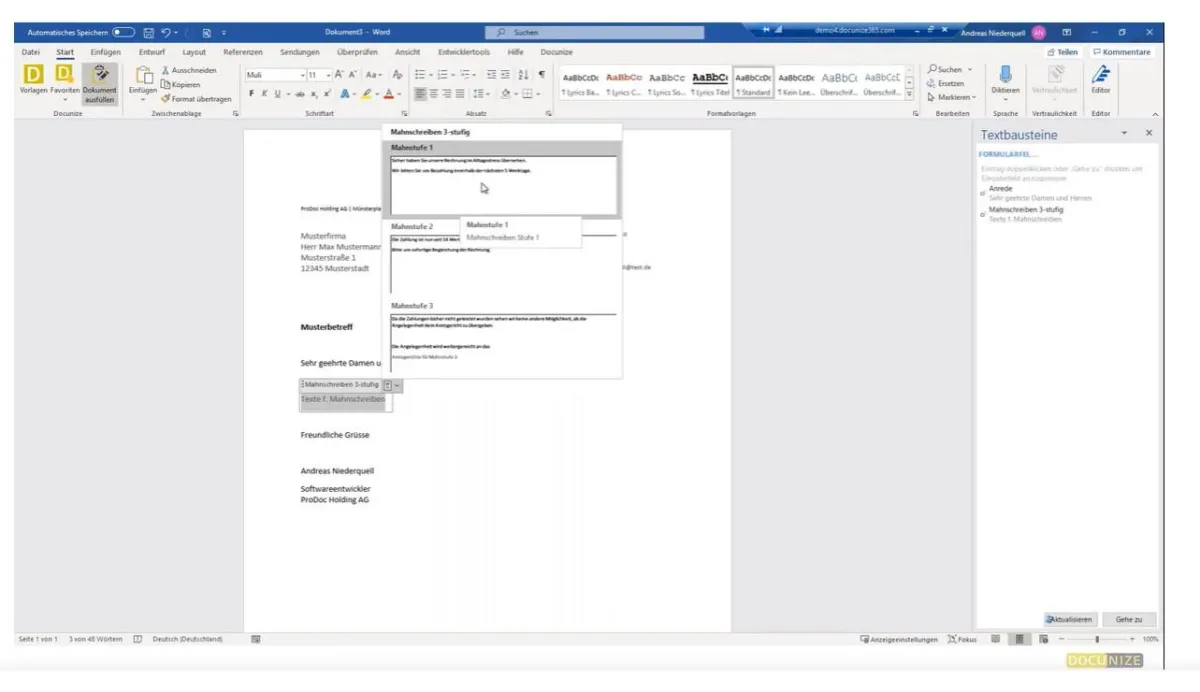
Task: Click the Diktieren microphone icon
Action: (1005, 75)
